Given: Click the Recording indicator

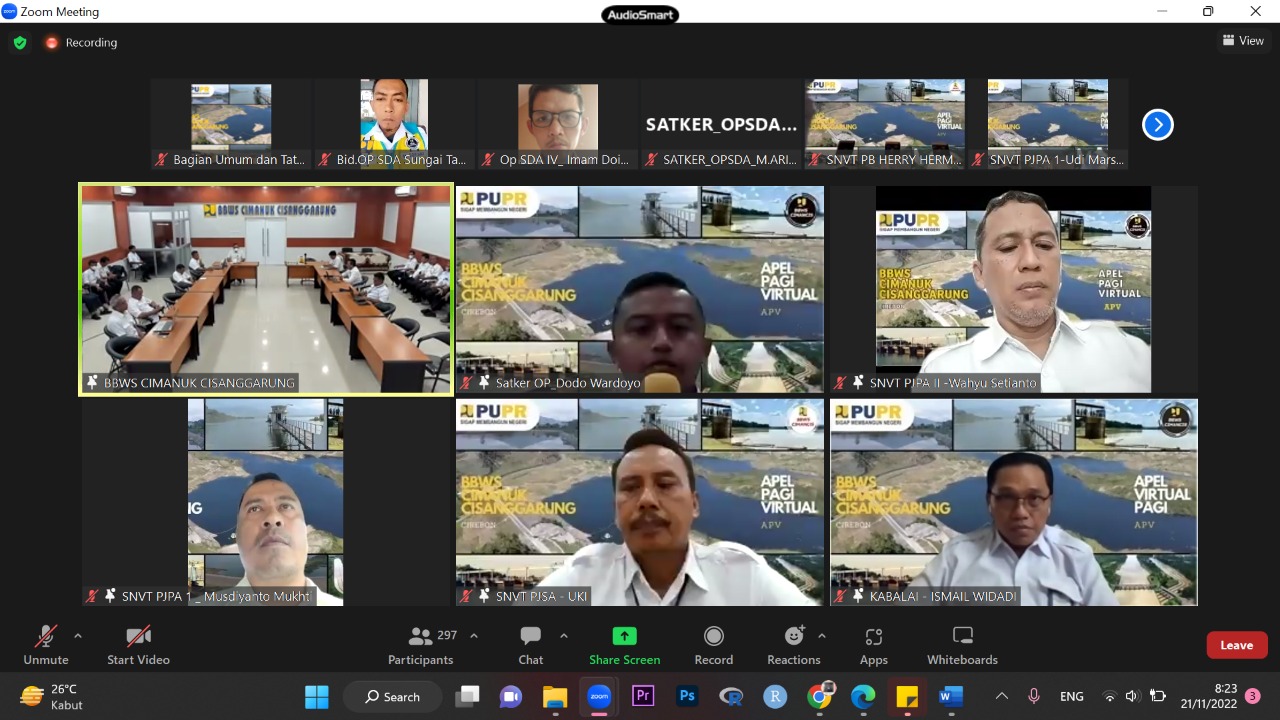Looking at the screenshot, I should [81, 43].
